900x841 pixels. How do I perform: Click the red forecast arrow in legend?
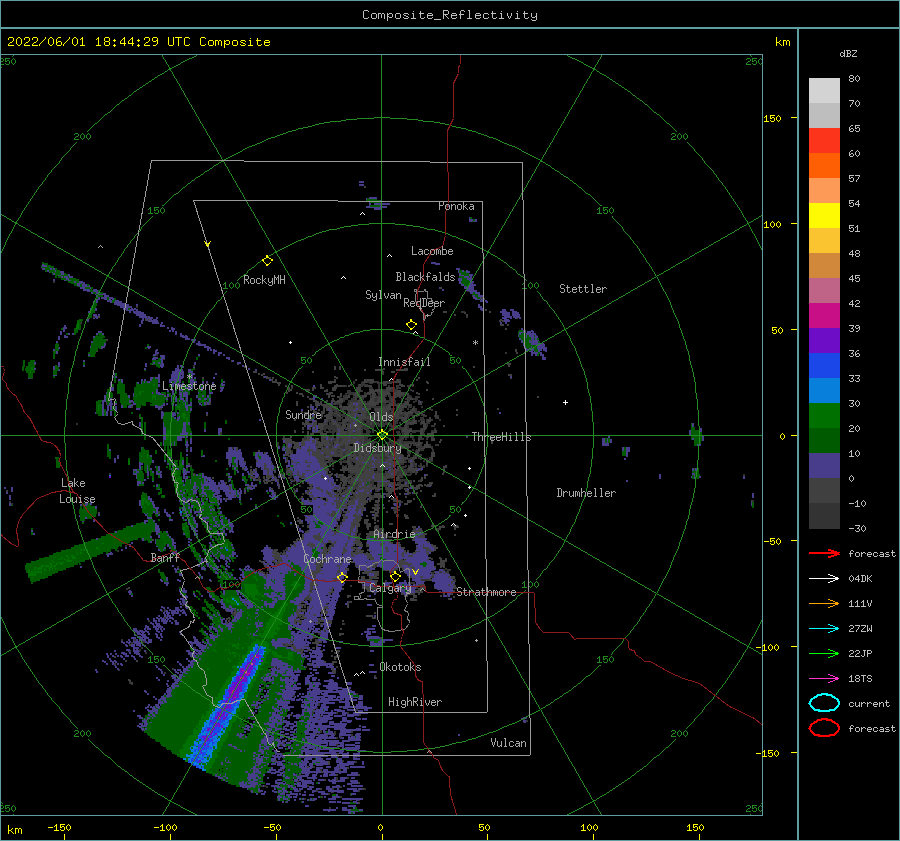click(x=824, y=553)
